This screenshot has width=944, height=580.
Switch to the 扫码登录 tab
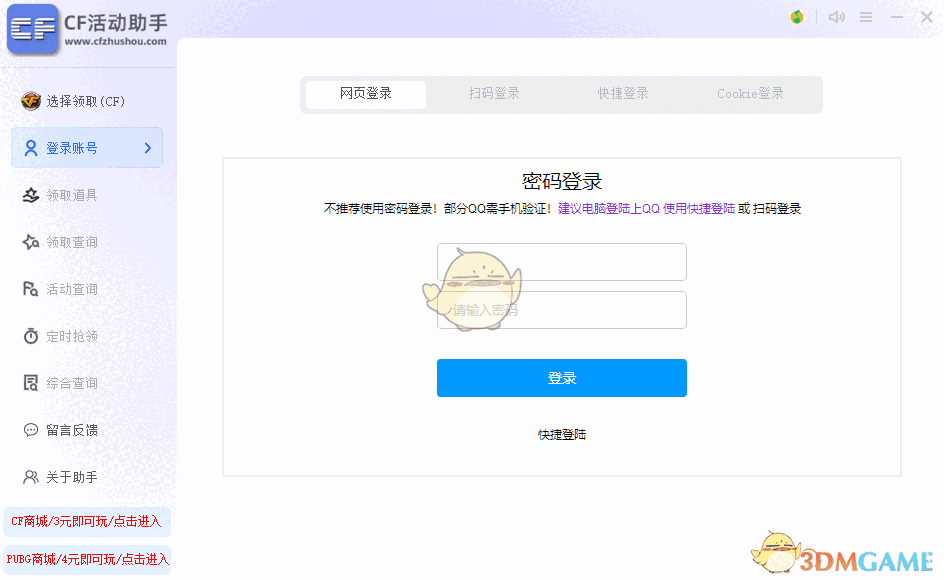[x=493, y=94]
